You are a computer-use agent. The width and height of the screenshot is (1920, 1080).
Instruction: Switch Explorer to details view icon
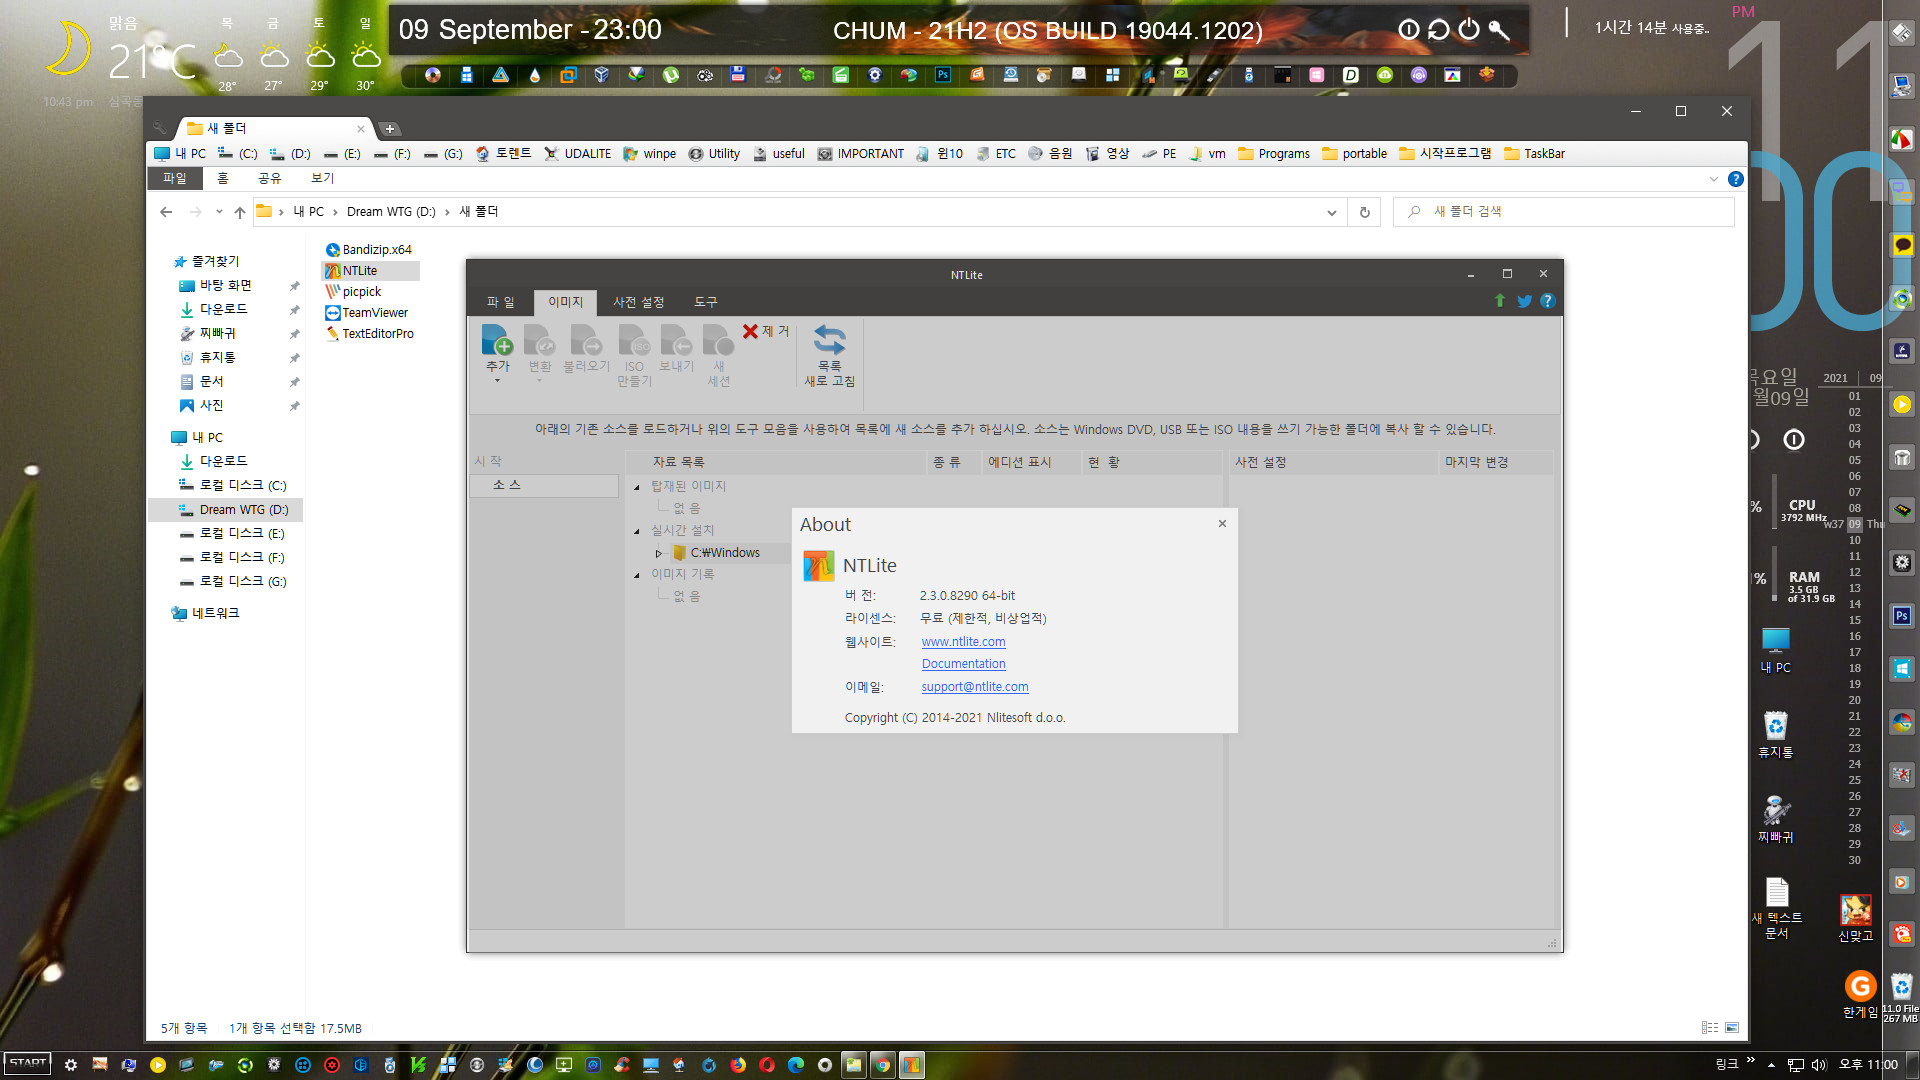[1710, 1028]
